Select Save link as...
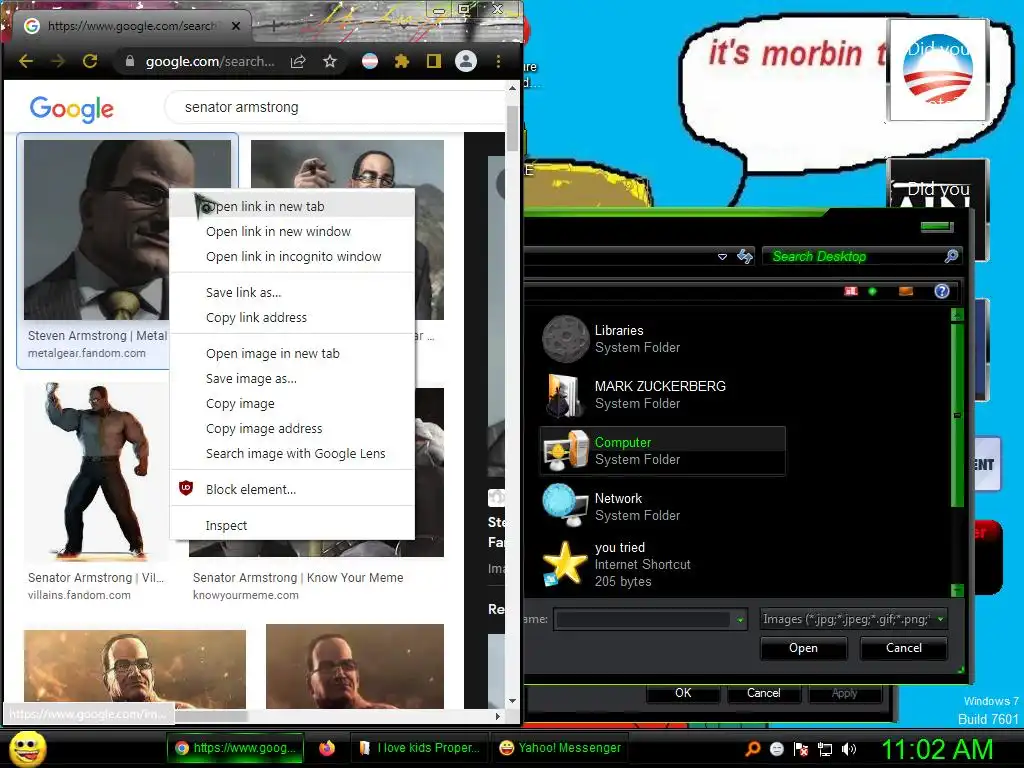Viewport: 1024px width, 768px height. 292,293
